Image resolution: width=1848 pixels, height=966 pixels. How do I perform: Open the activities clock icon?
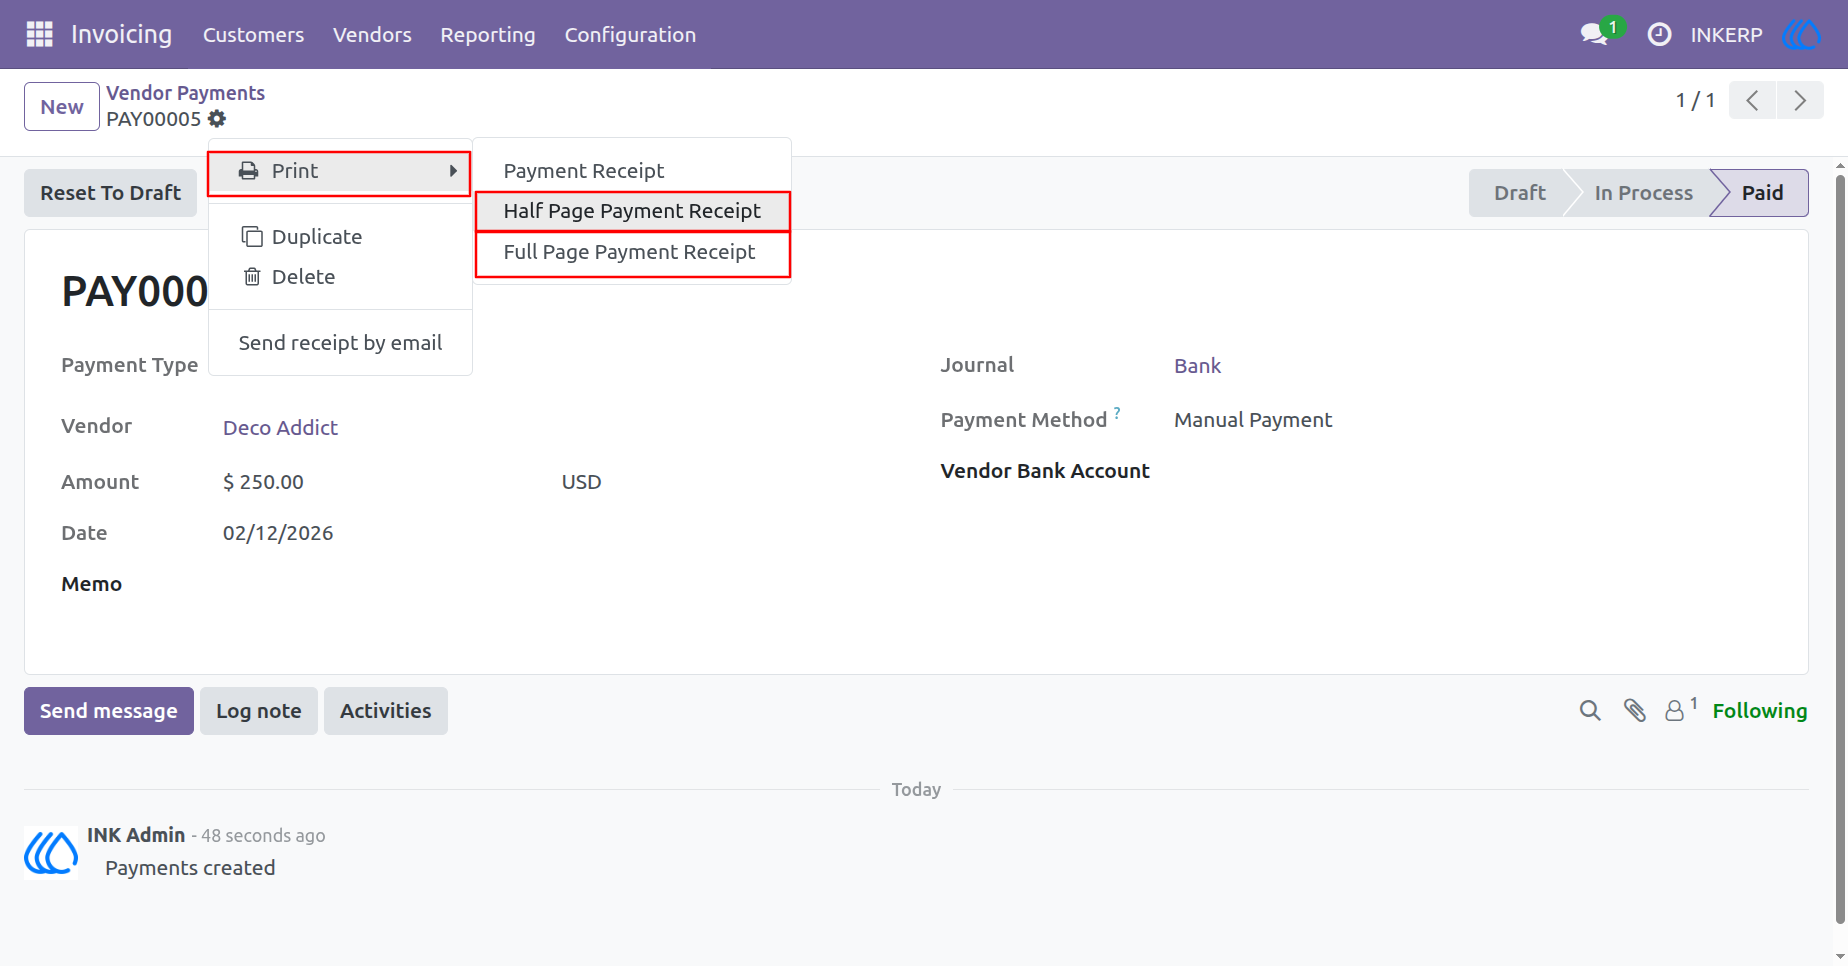pyautogui.click(x=1659, y=35)
